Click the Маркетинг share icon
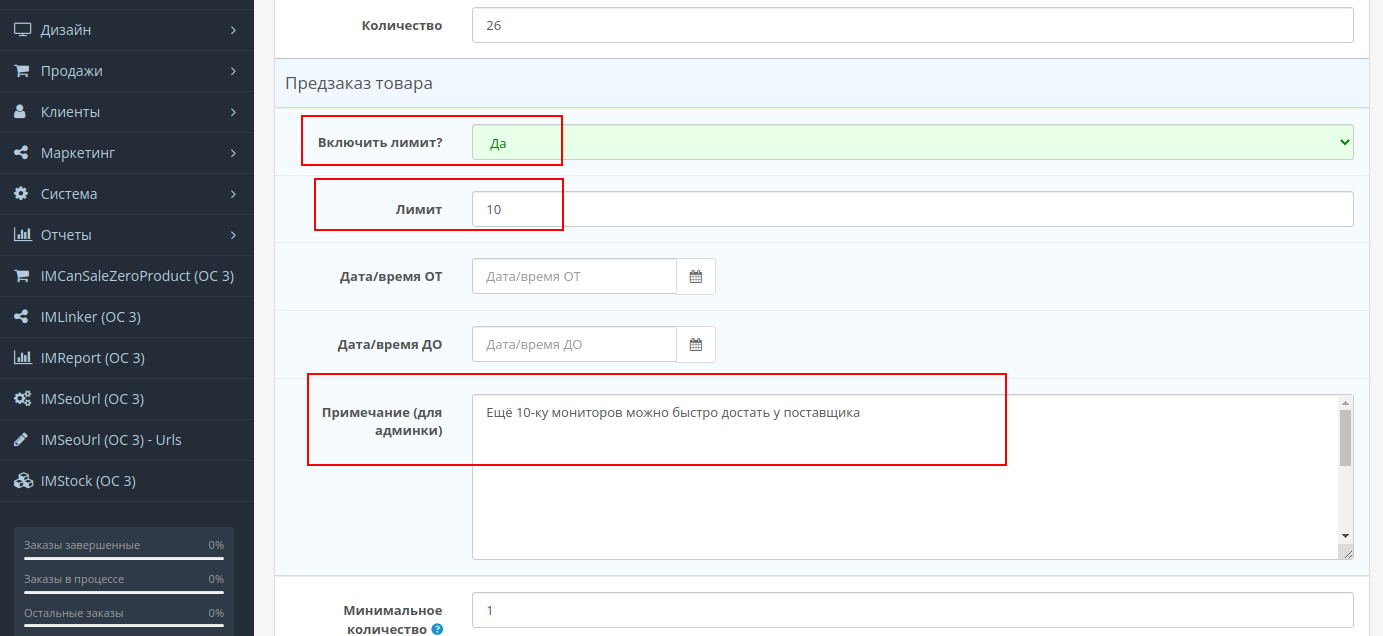 pos(21,153)
